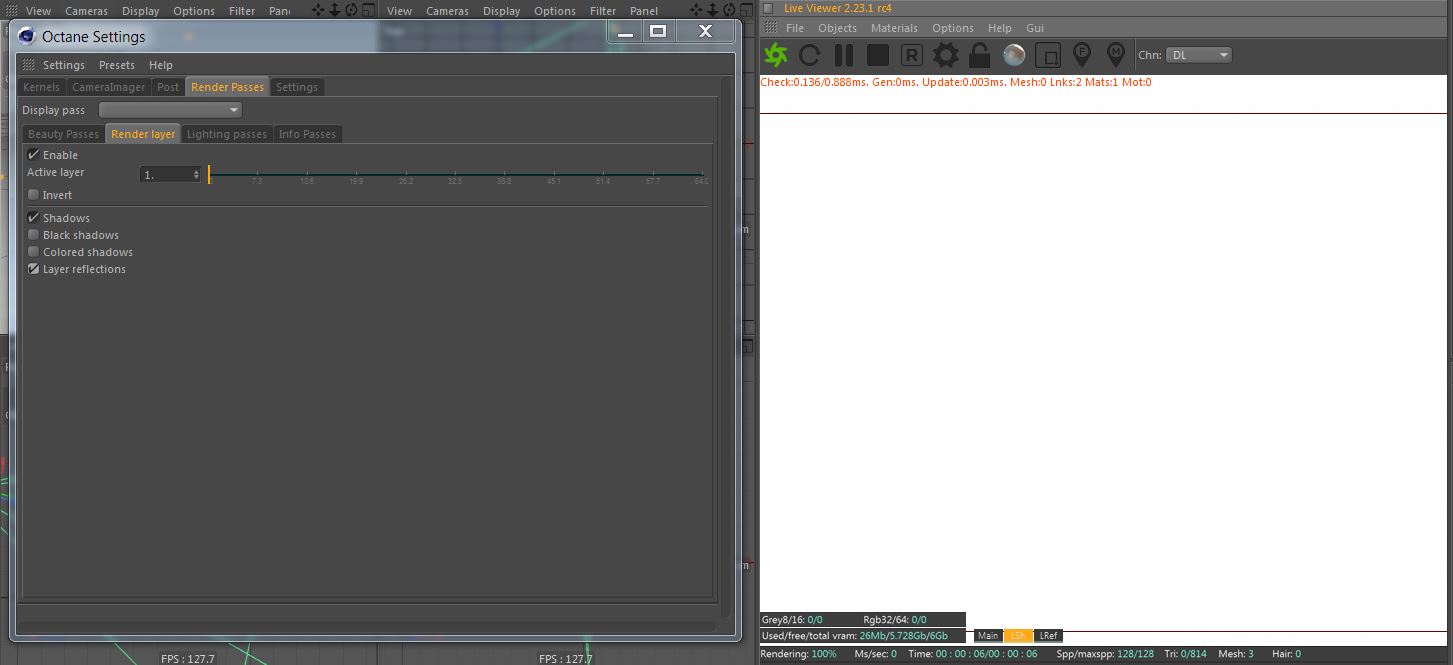The width and height of the screenshot is (1453, 665).
Task: Pause the Live Viewer render
Action: 844,55
